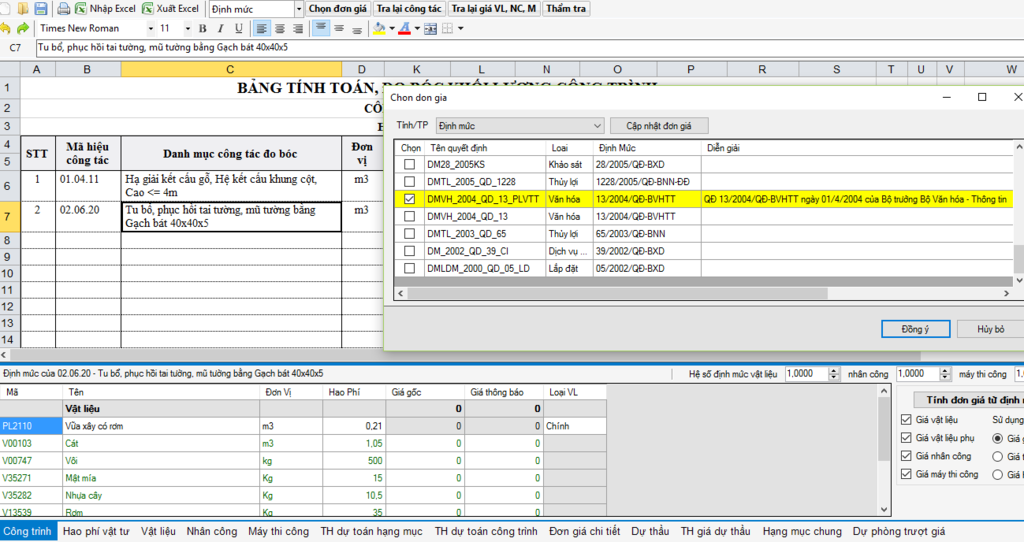Select column header D in the spreadsheet
This screenshot has height=542, width=1024.
362,69
